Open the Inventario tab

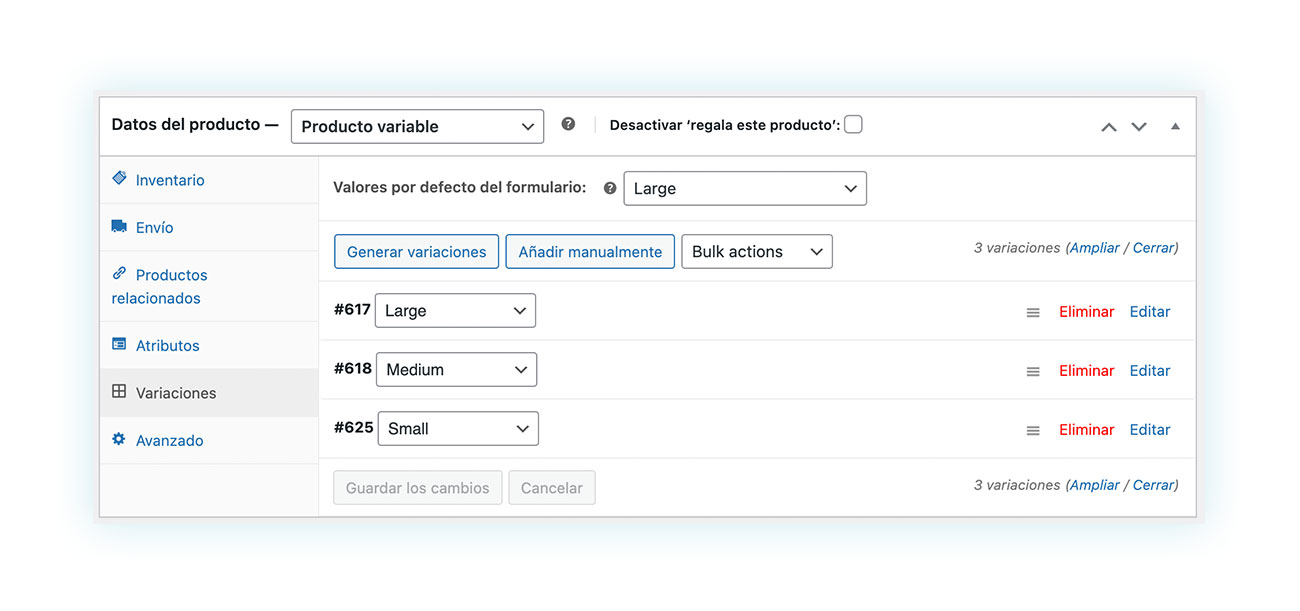coord(209,180)
